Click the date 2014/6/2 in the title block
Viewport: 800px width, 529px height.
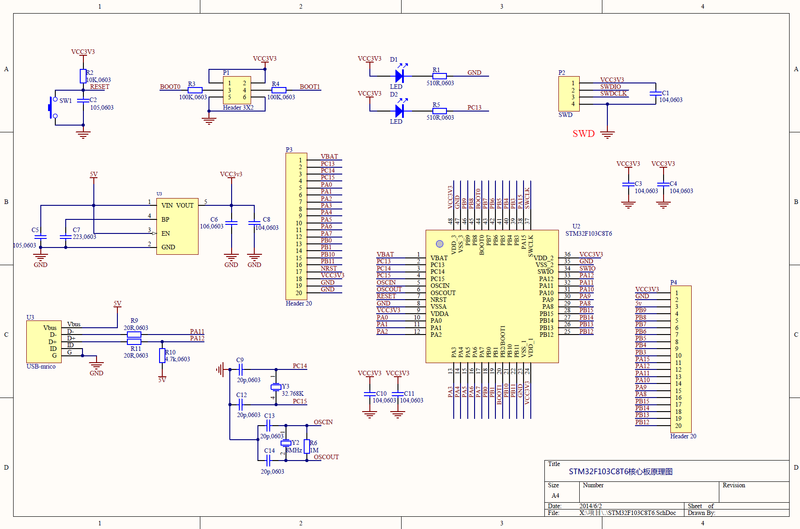[x=592, y=506]
